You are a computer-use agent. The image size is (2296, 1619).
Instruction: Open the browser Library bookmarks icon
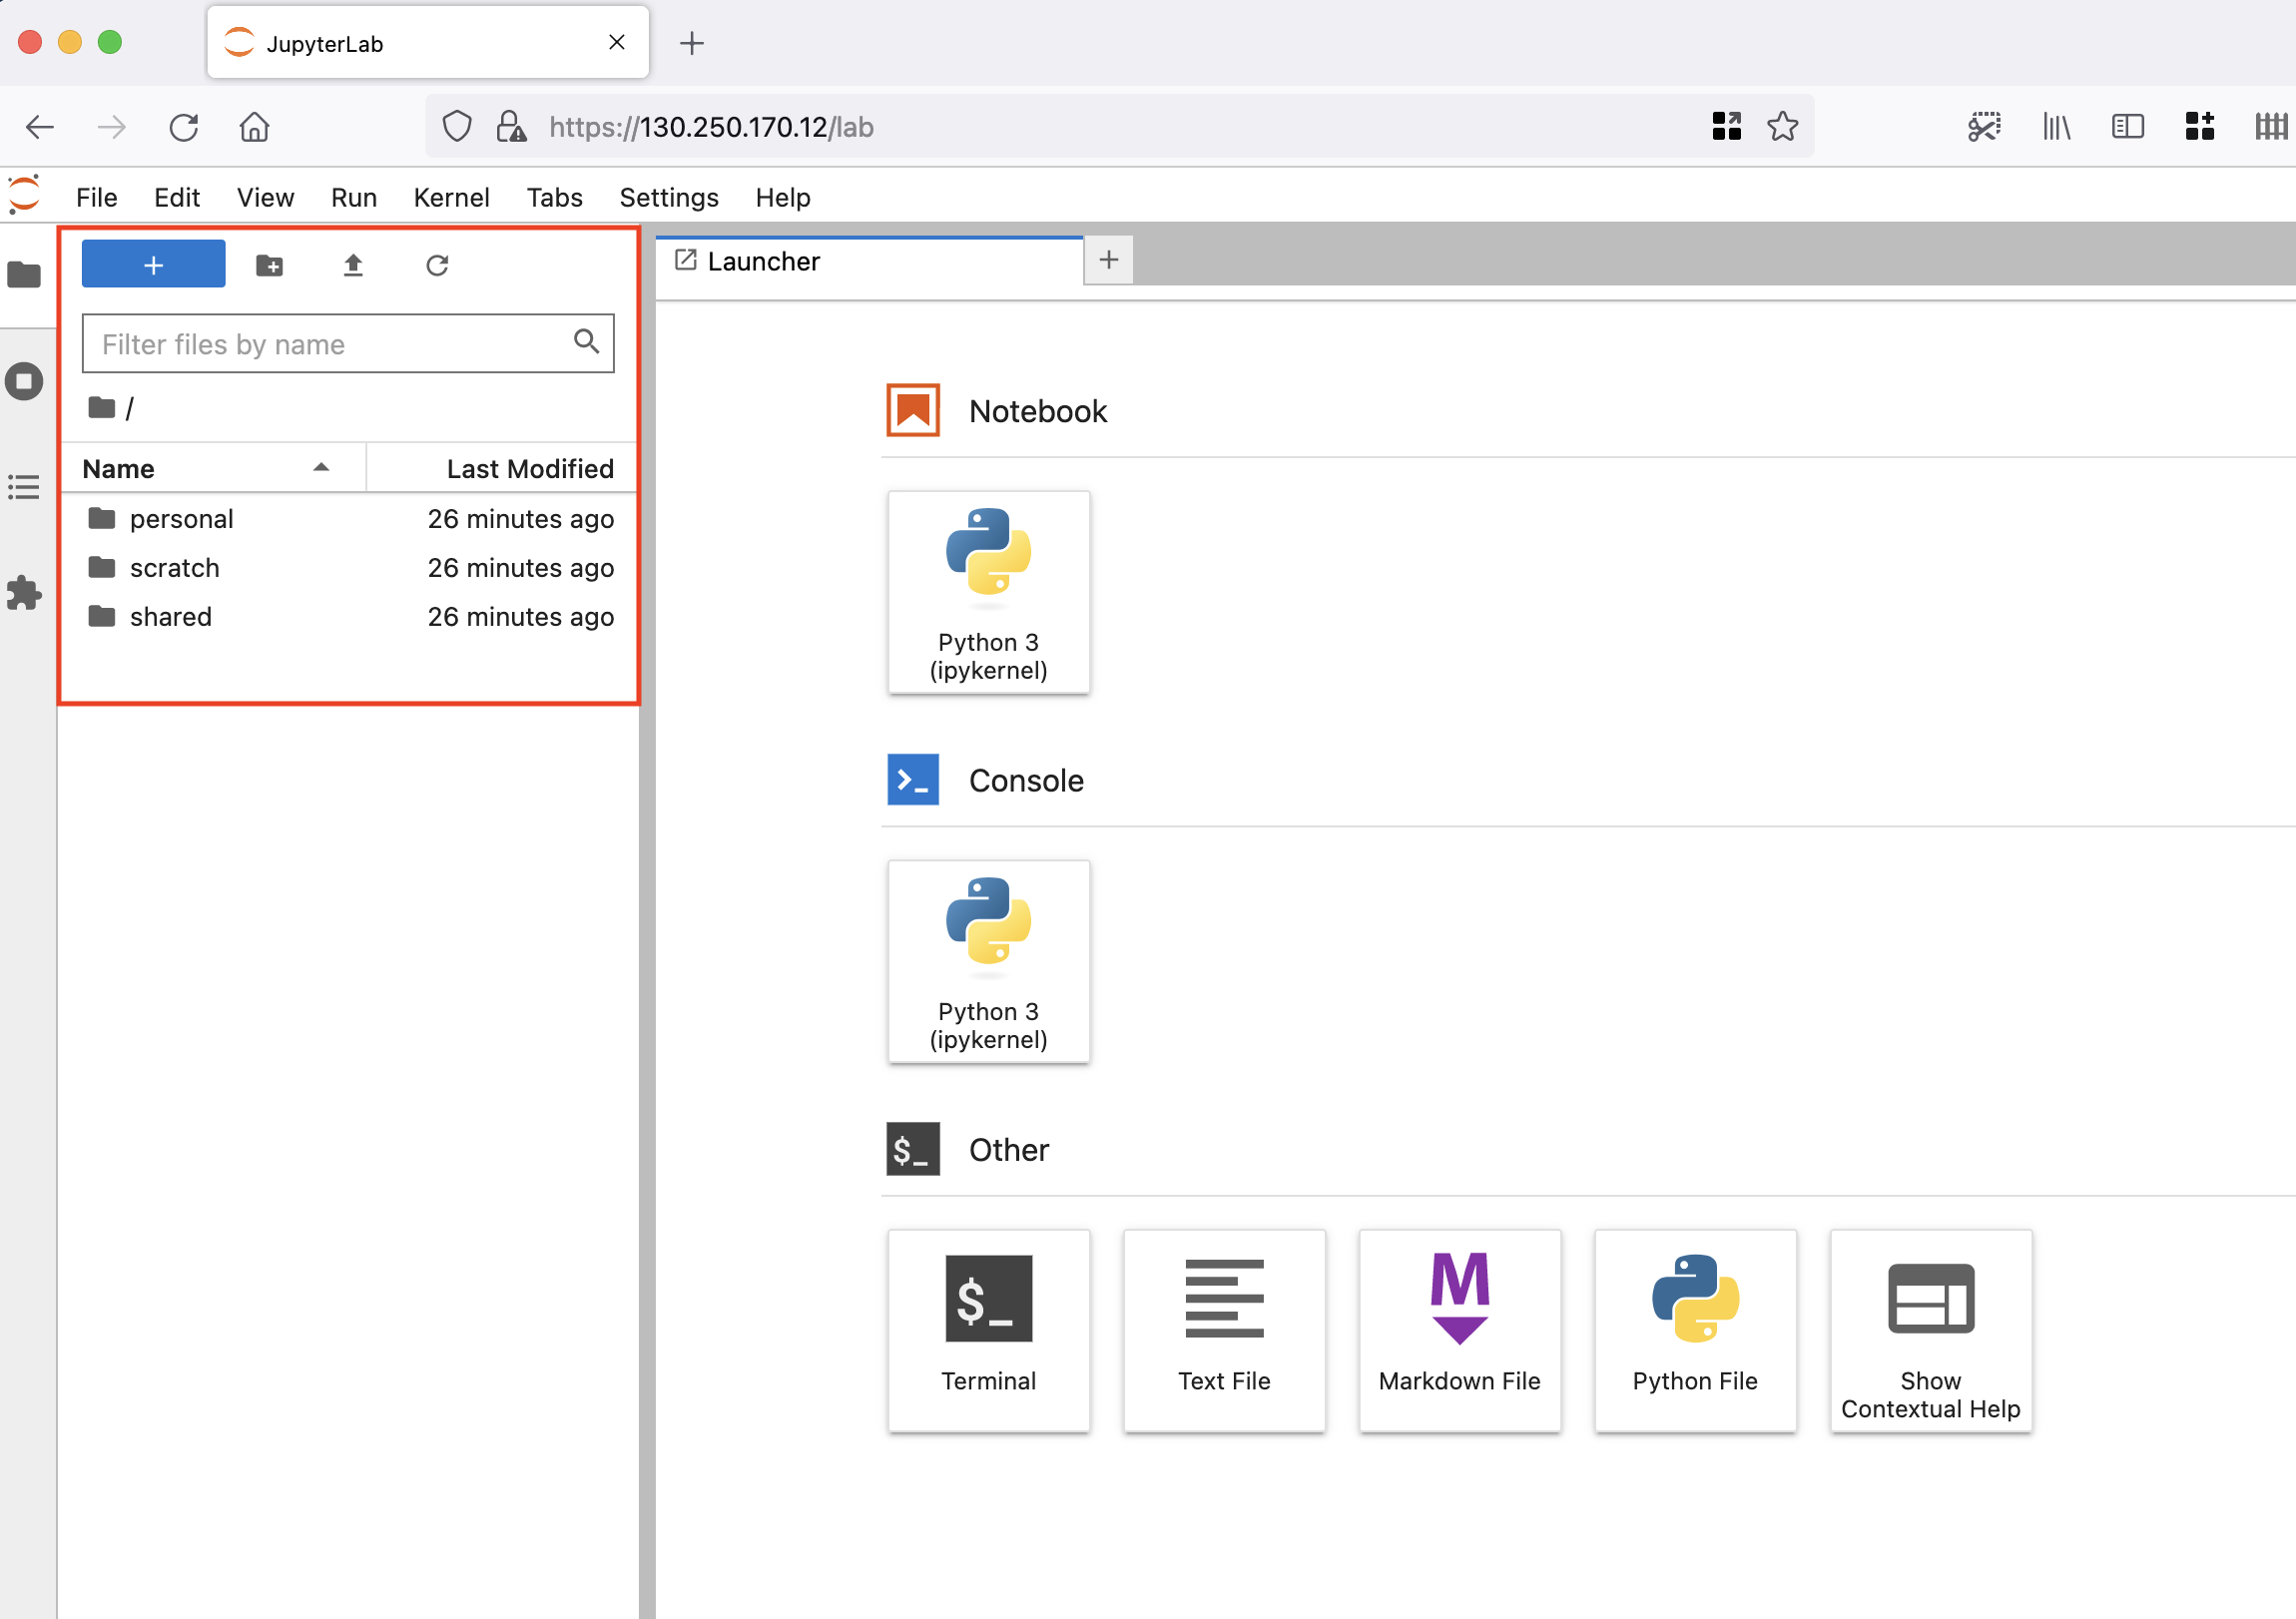coord(2056,126)
